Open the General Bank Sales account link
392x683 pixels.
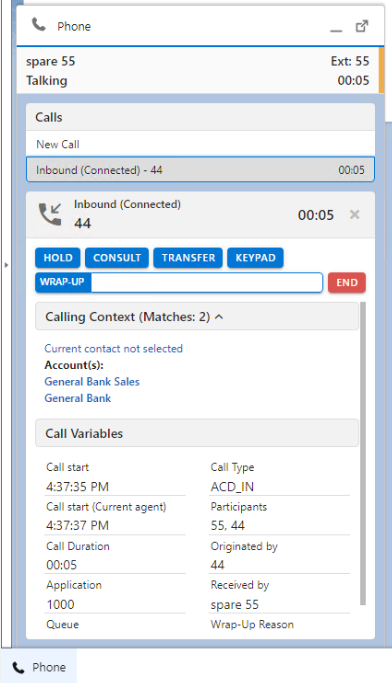click(92, 382)
